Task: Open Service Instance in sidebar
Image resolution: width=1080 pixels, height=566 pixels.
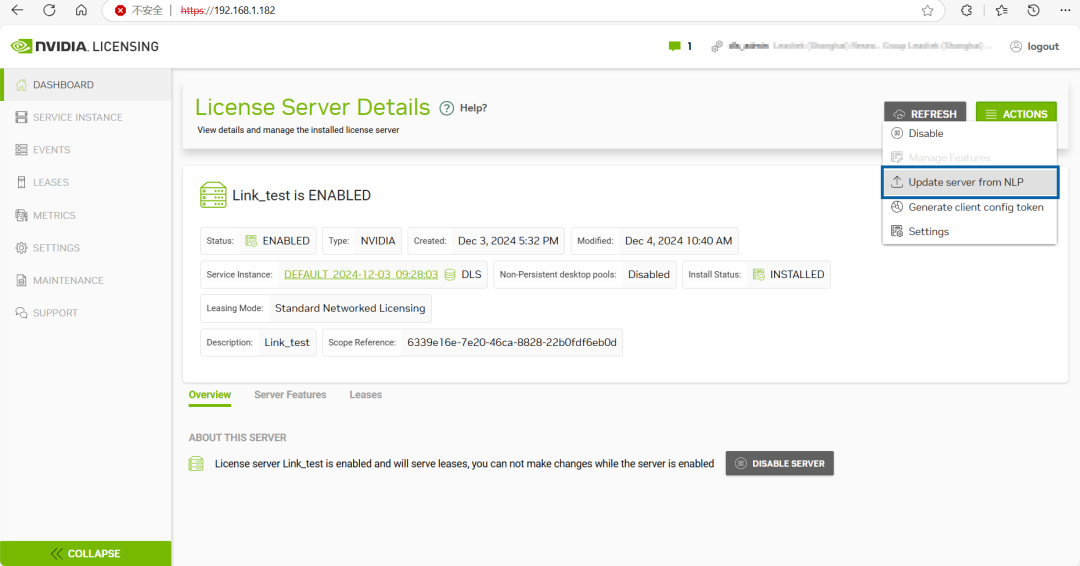Action: pyautogui.click(x=86, y=117)
